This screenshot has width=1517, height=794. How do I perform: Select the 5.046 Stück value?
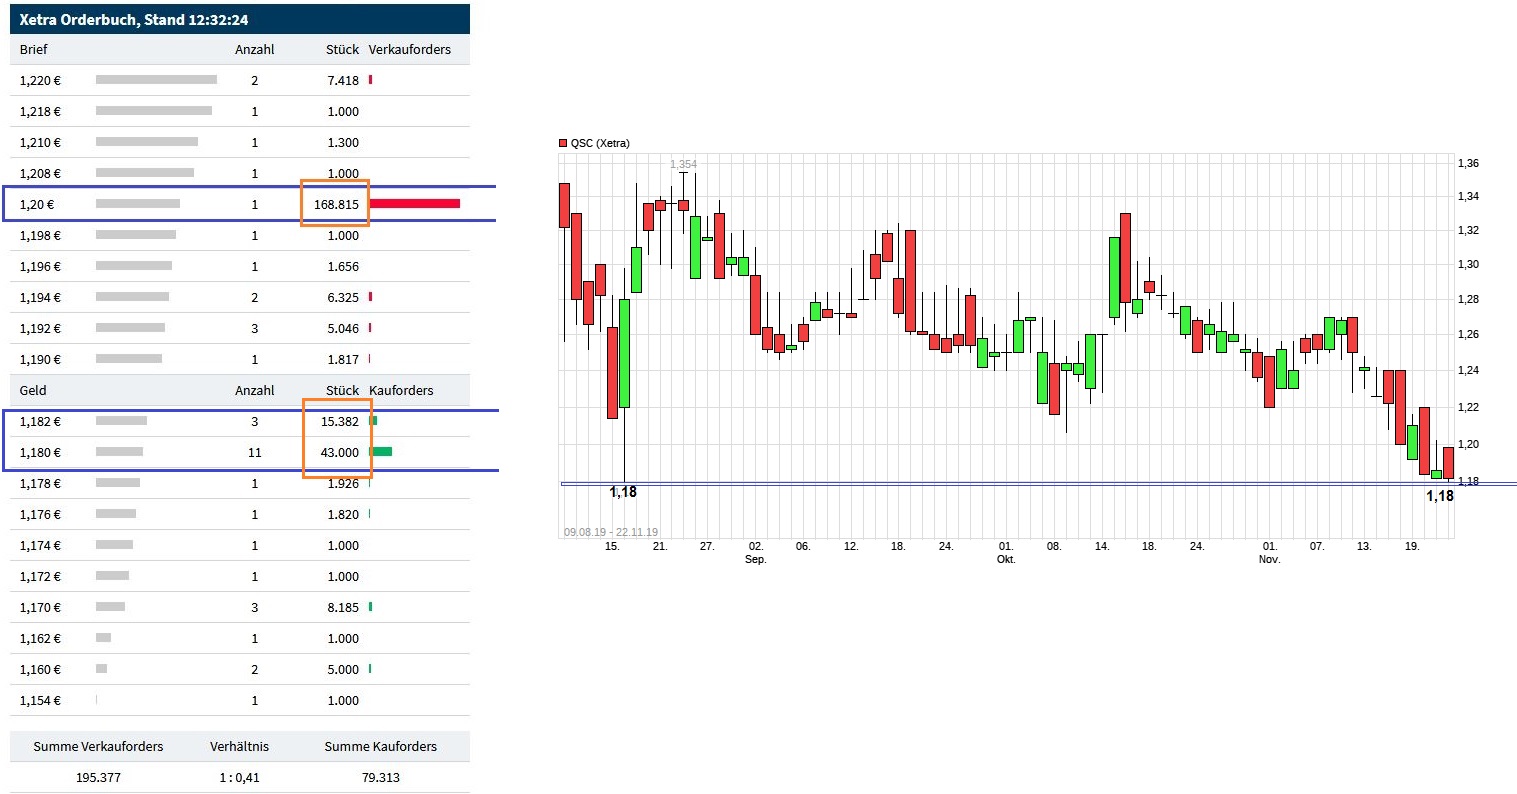click(x=343, y=328)
